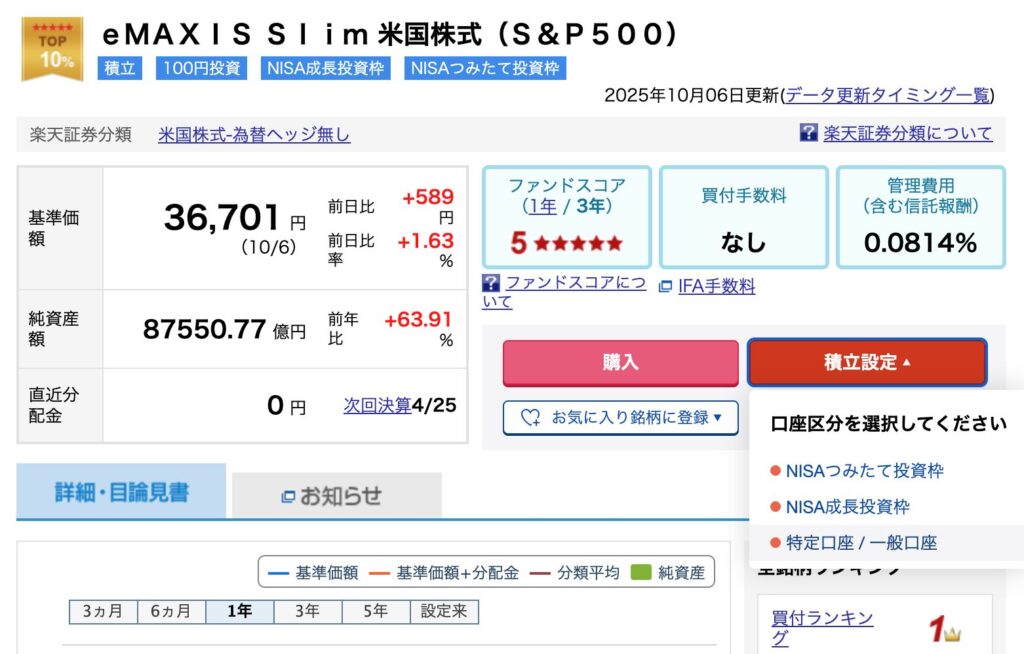Toggle the 基準価額 blue line legend
The image size is (1024, 654).
314,573
